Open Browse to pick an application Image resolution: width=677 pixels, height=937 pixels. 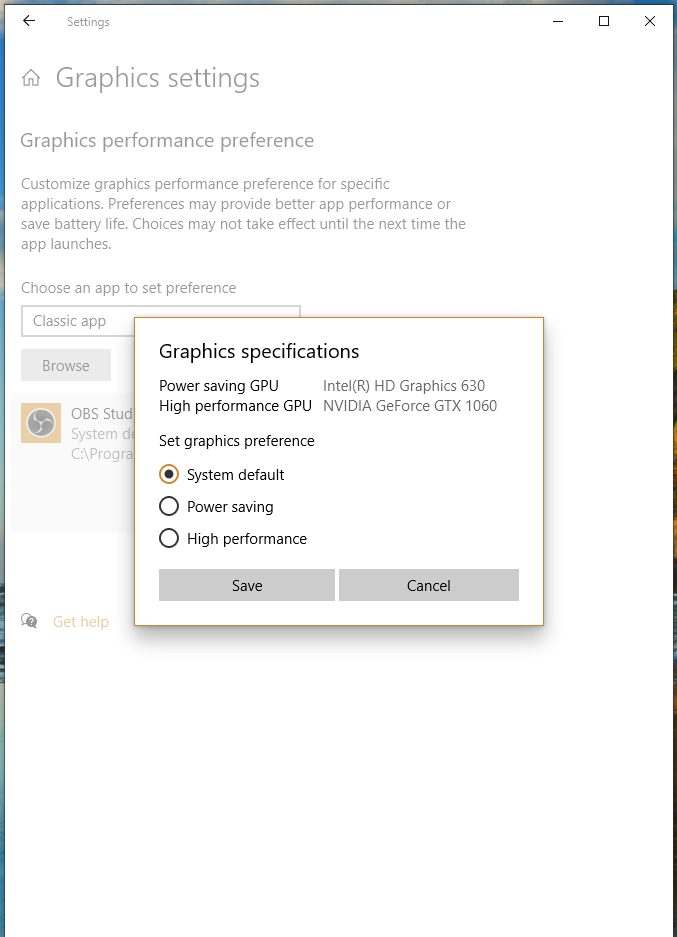tap(65, 365)
